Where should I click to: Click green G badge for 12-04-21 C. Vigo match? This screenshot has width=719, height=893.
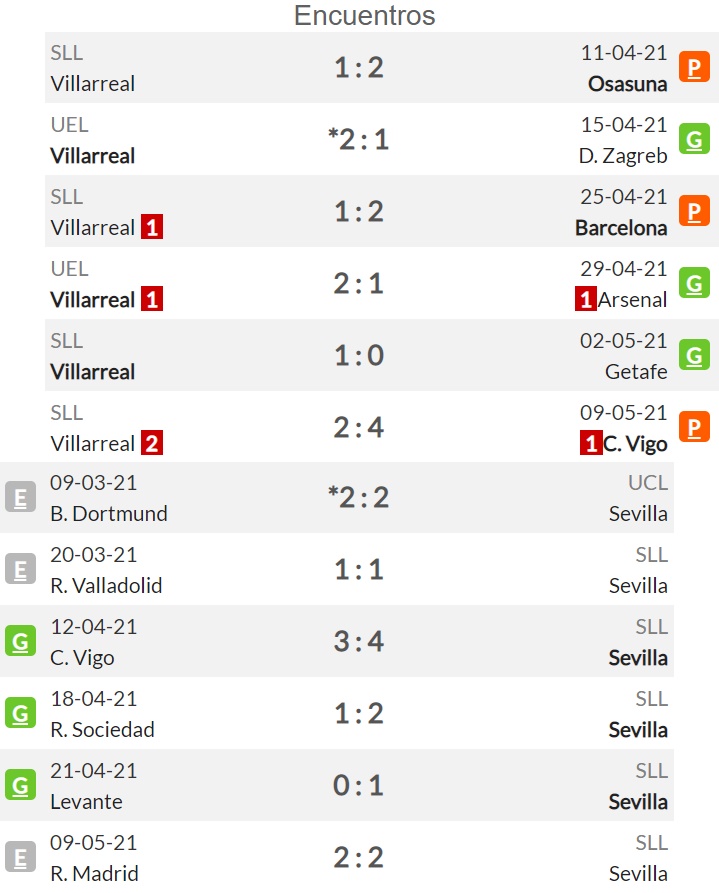(21, 641)
